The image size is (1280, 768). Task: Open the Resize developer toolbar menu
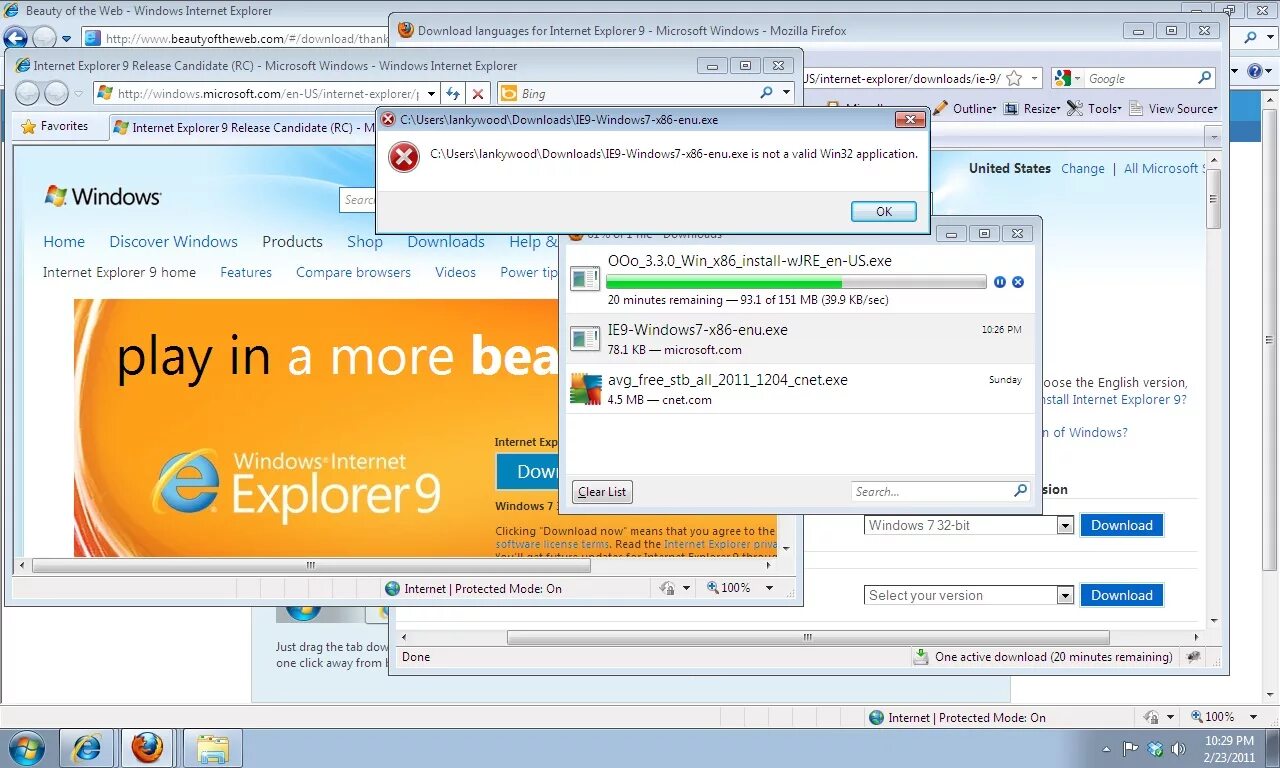coord(1032,108)
